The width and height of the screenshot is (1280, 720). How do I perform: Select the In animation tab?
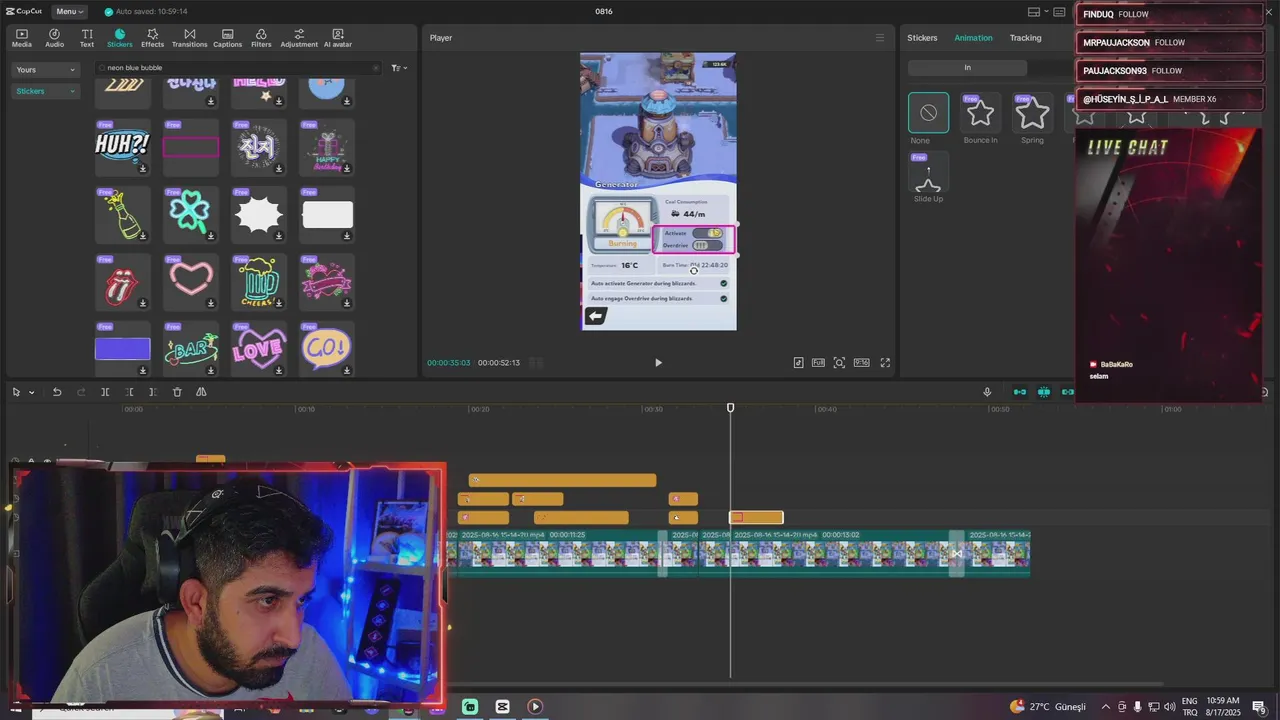point(967,68)
